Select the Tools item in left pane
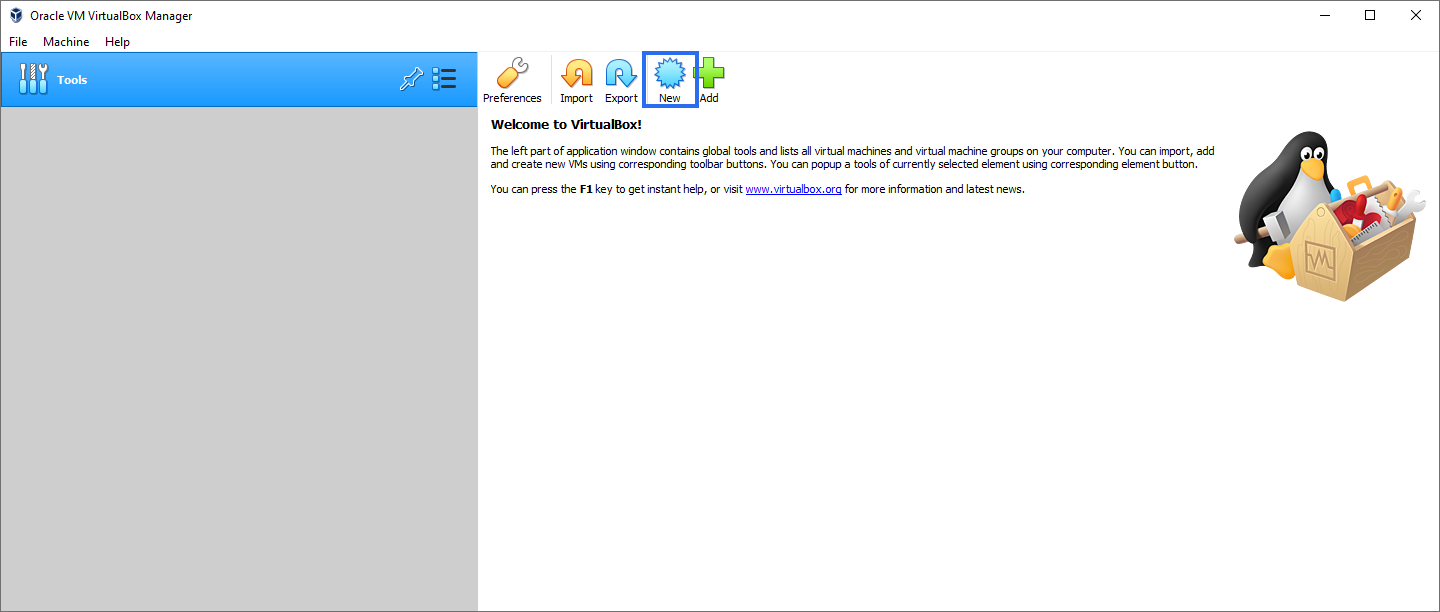 click(239, 80)
